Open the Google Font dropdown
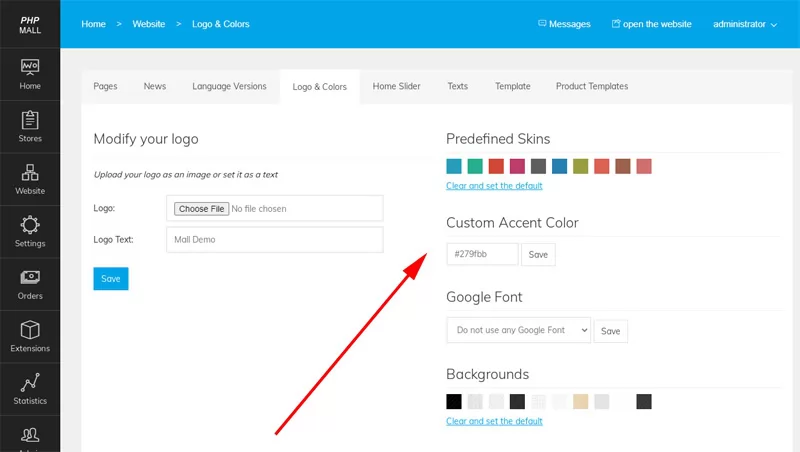The height and width of the screenshot is (452, 800). pos(518,330)
